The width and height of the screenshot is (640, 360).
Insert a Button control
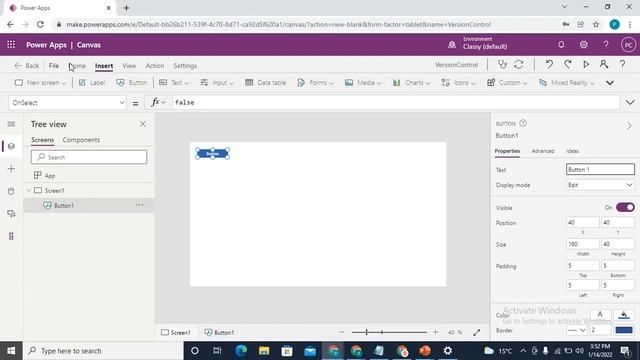point(131,83)
